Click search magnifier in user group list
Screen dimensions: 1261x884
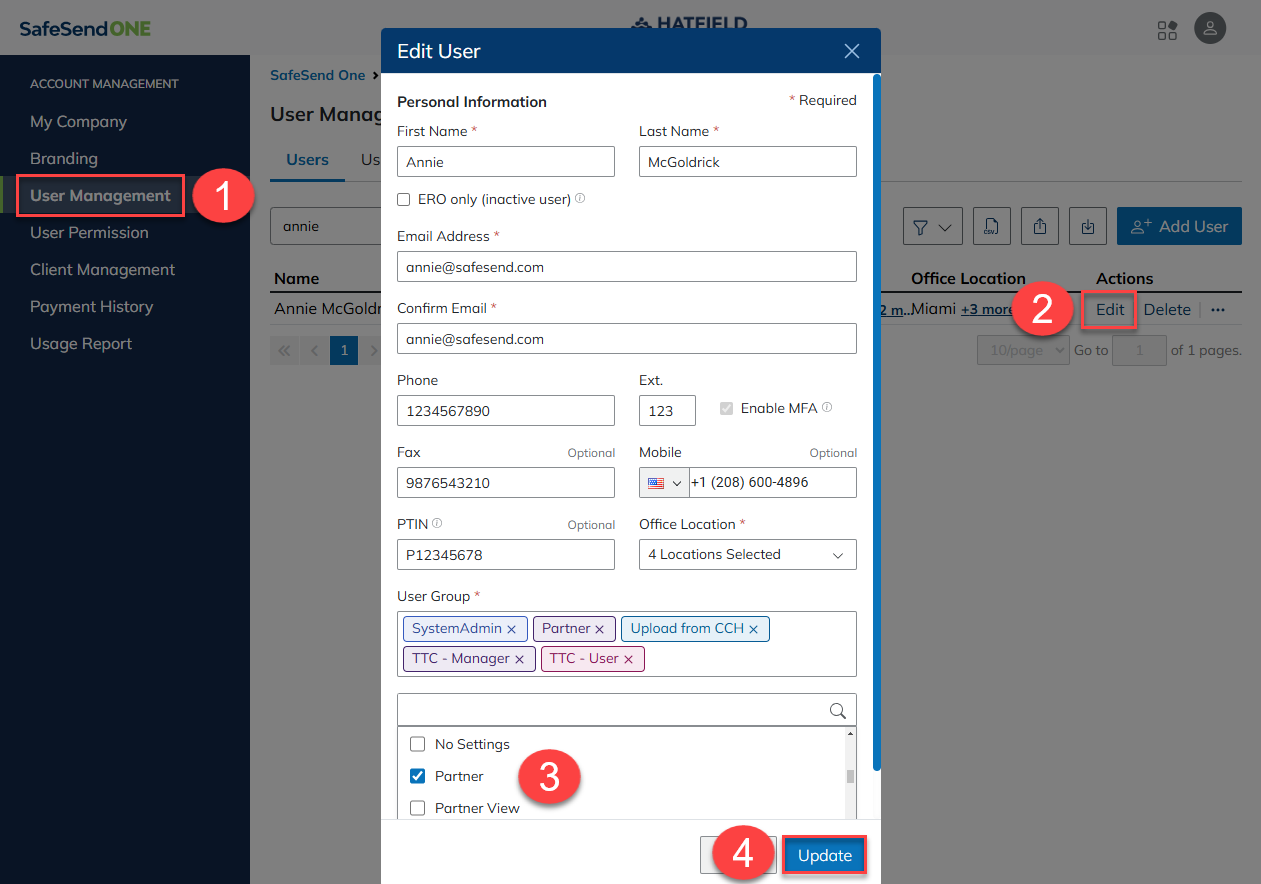[x=837, y=710]
